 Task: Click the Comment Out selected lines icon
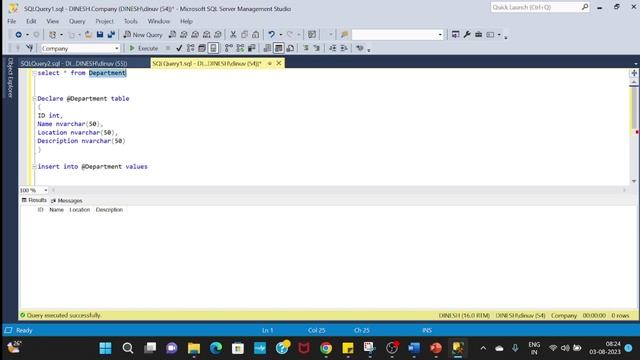coord(306,48)
